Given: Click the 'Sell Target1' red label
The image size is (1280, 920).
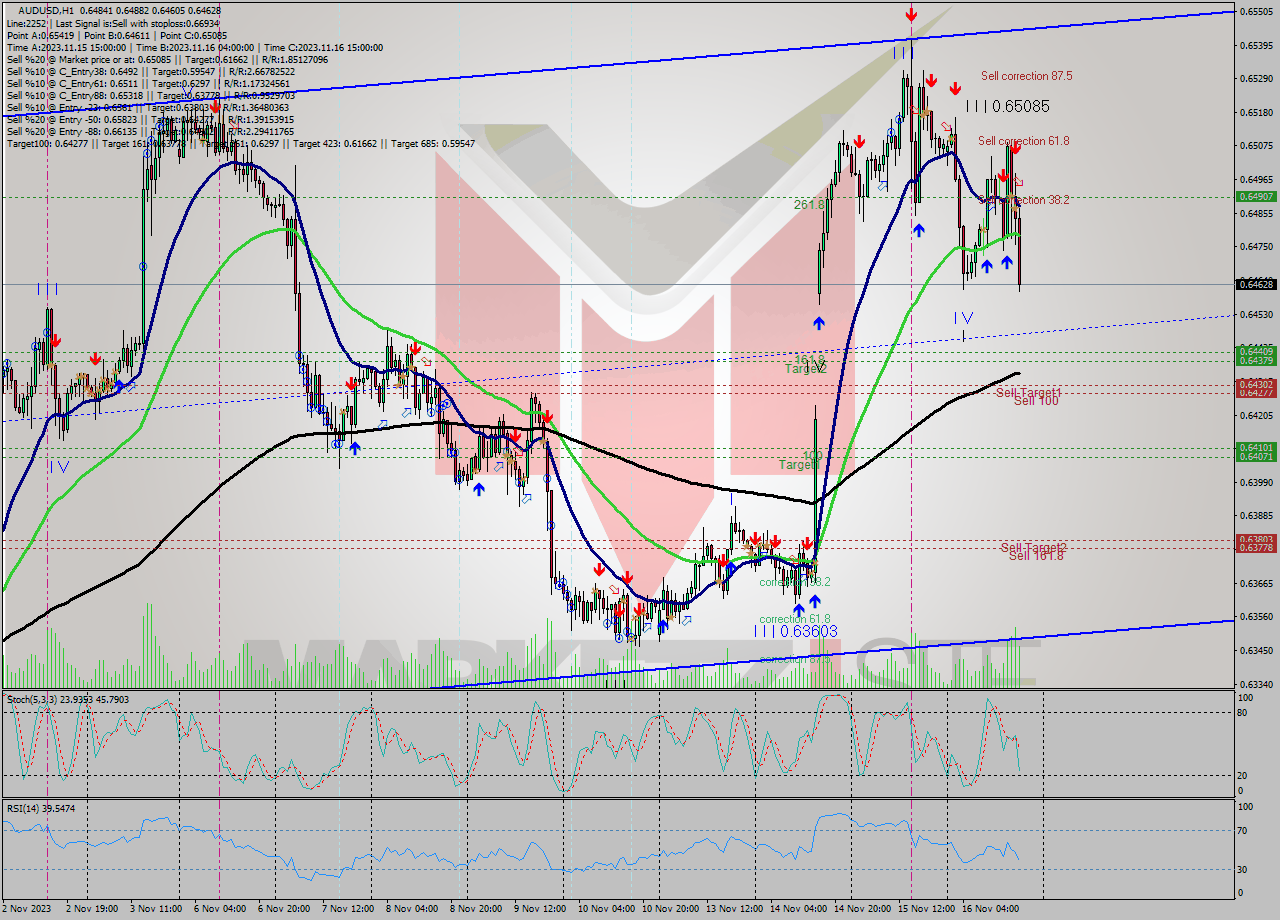Looking at the screenshot, I should click(x=1028, y=392).
